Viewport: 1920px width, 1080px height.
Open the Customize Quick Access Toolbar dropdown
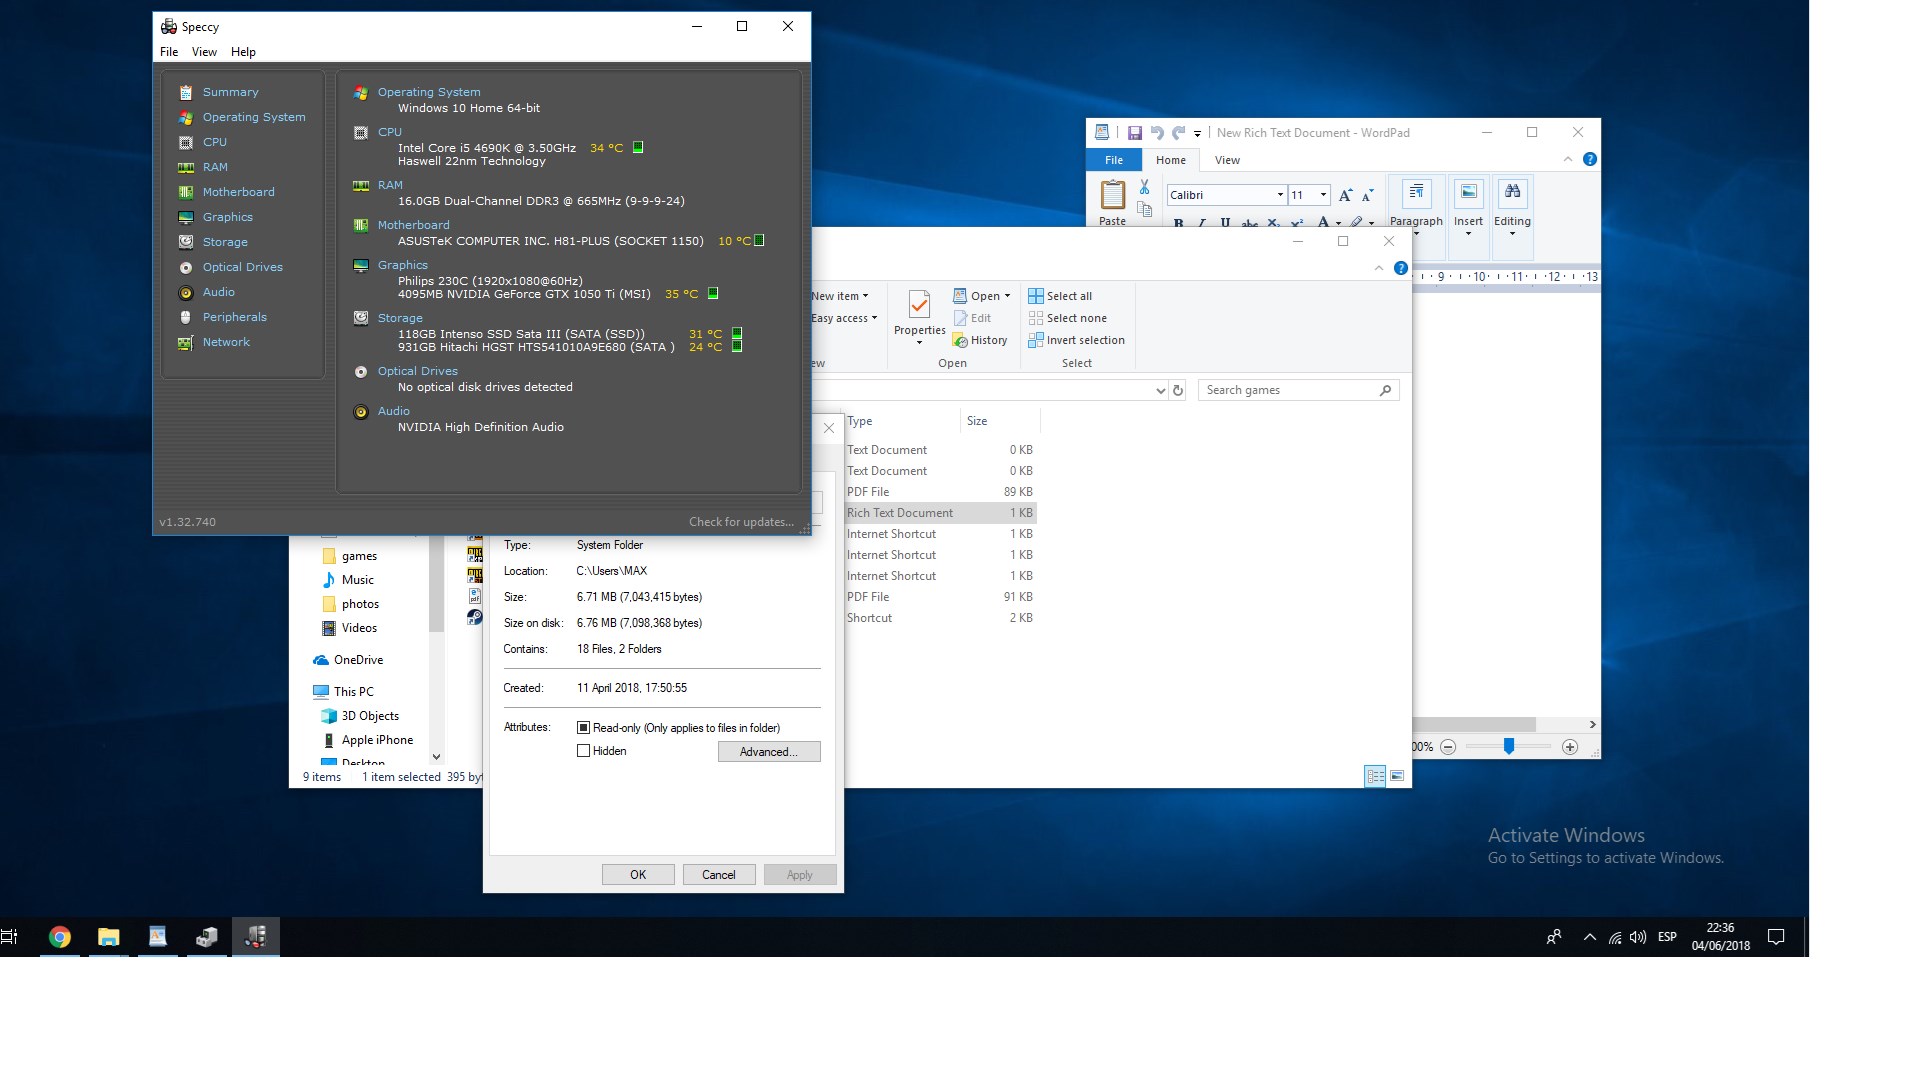(1197, 133)
